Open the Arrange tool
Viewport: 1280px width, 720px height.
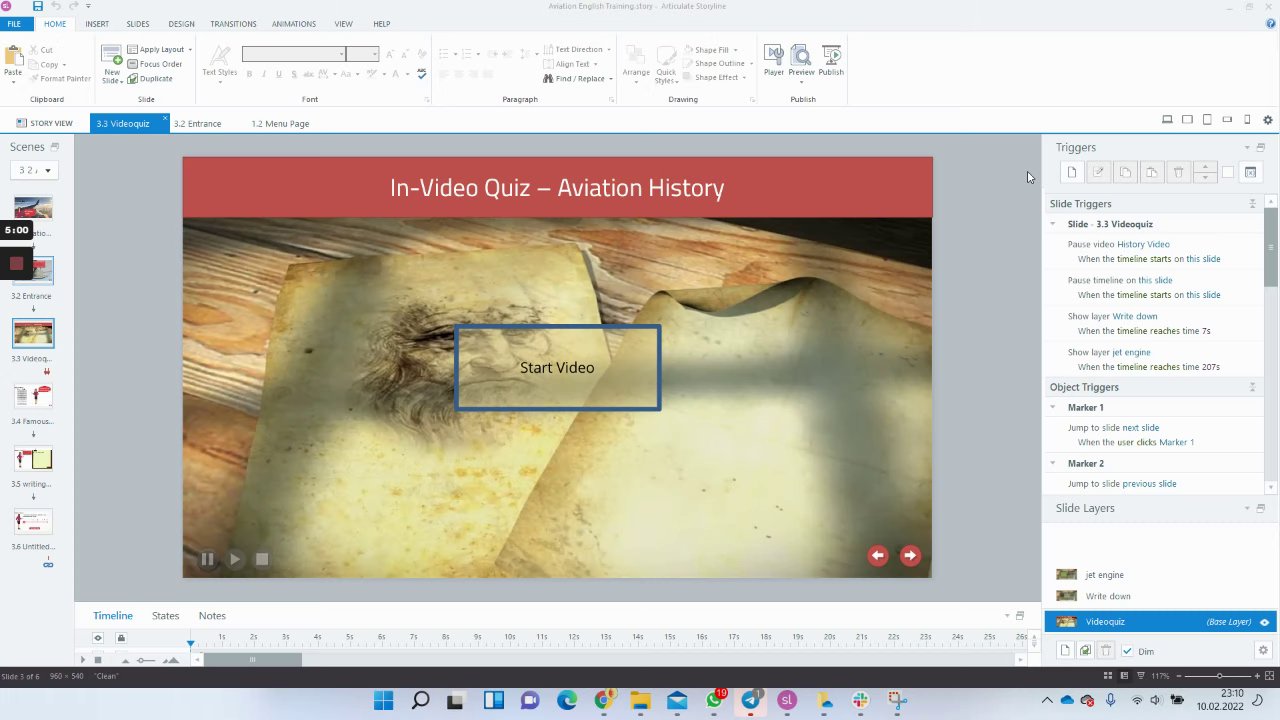point(636,63)
